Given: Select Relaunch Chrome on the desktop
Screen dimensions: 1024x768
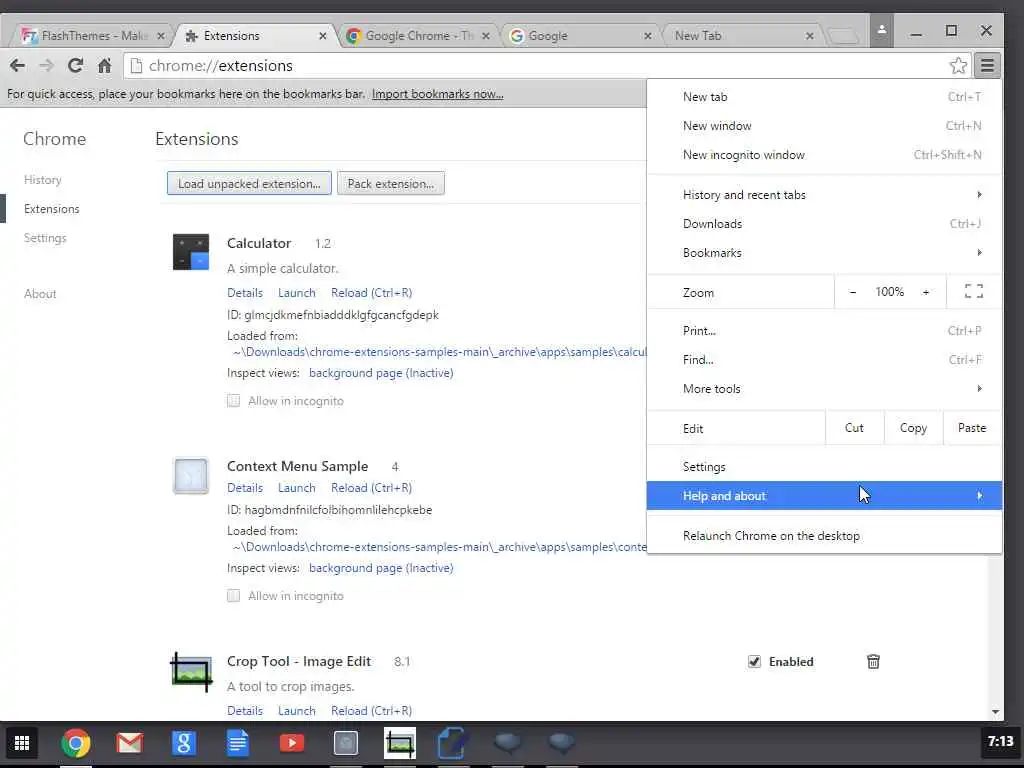Looking at the screenshot, I should [x=824, y=536].
